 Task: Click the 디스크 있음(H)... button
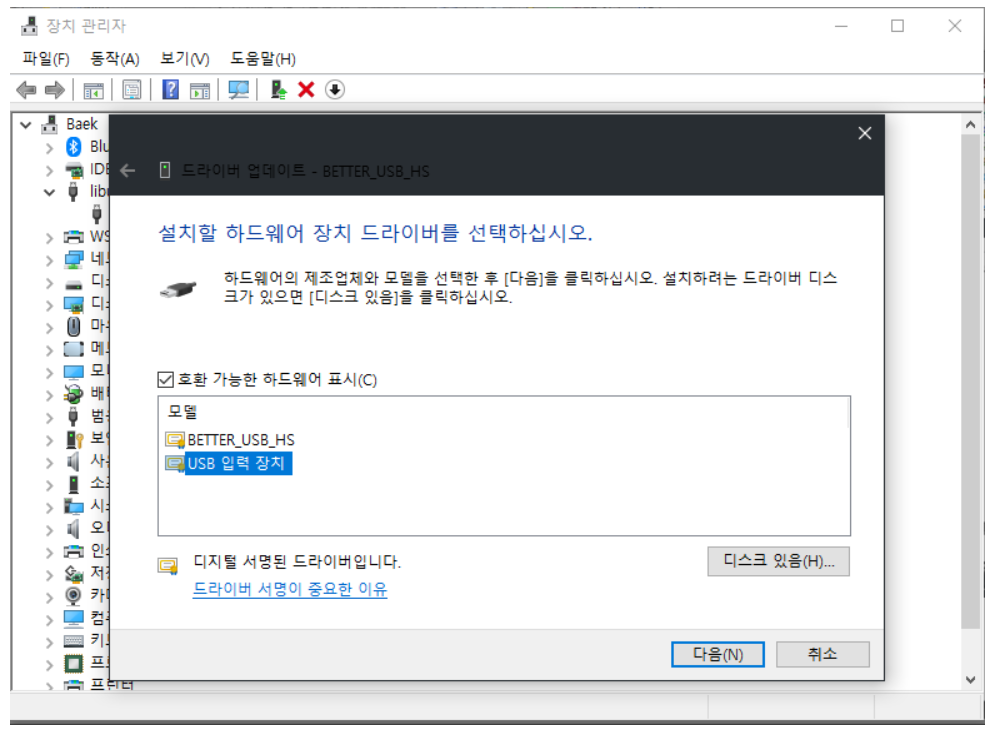point(778,561)
